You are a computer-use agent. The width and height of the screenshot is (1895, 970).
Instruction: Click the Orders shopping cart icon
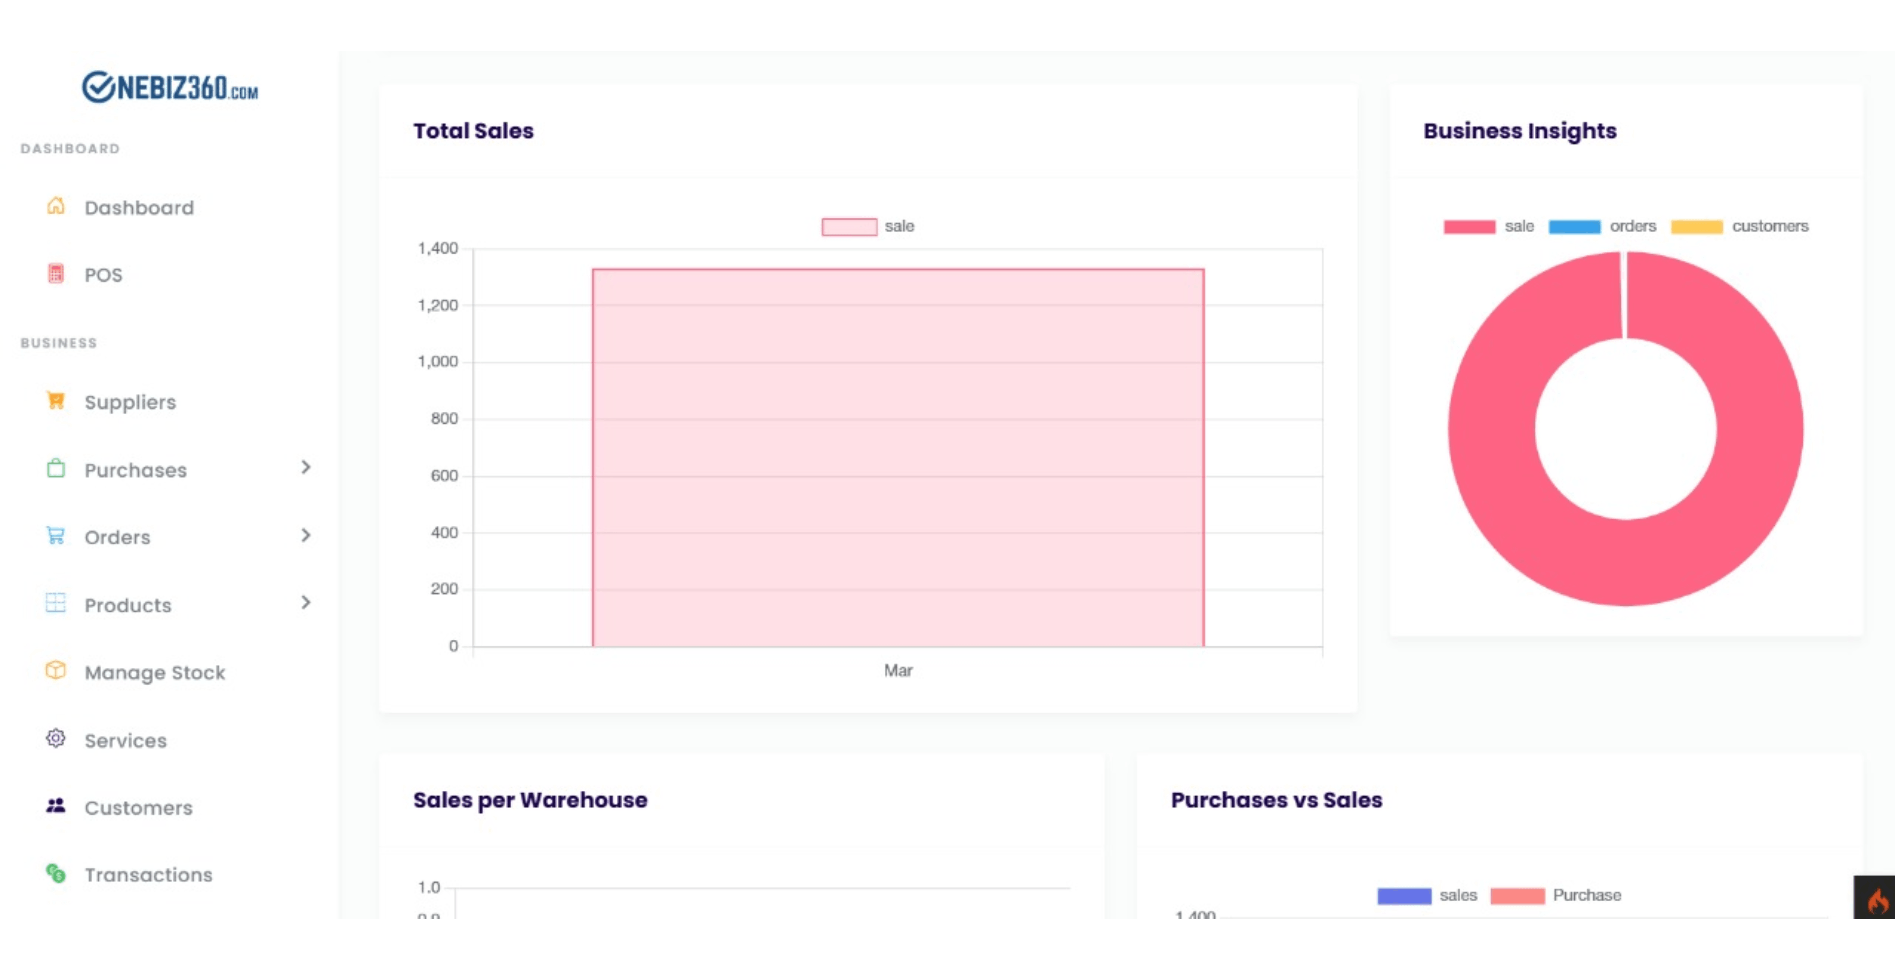[56, 536]
